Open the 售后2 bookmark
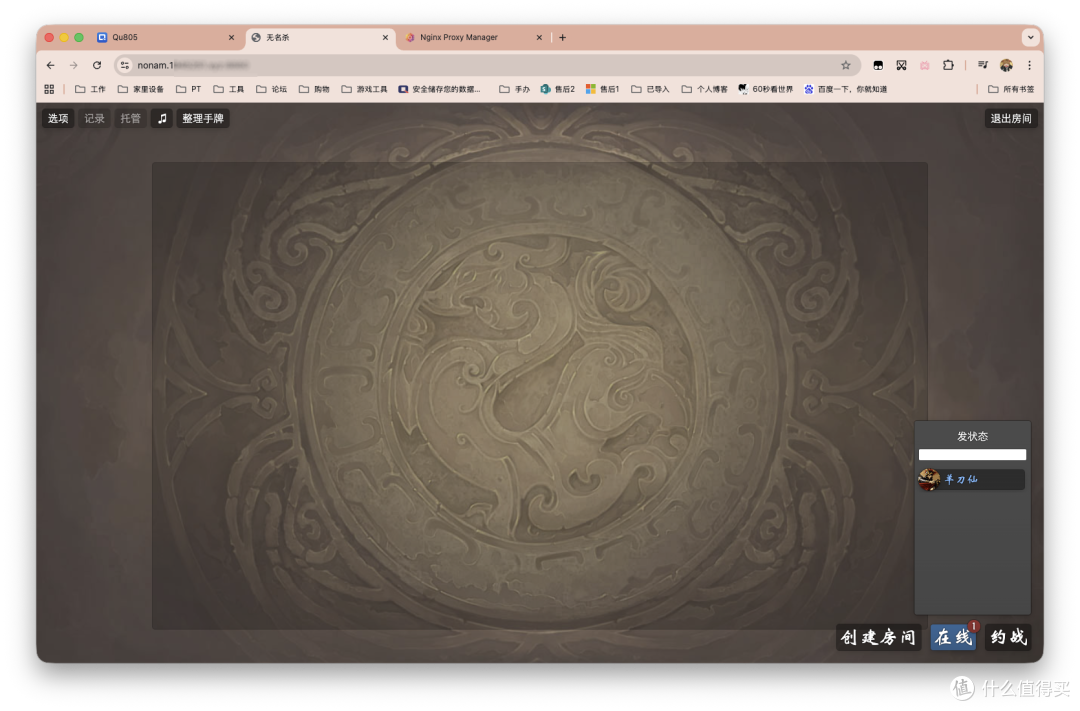This screenshot has height=711, width=1080. [558, 89]
